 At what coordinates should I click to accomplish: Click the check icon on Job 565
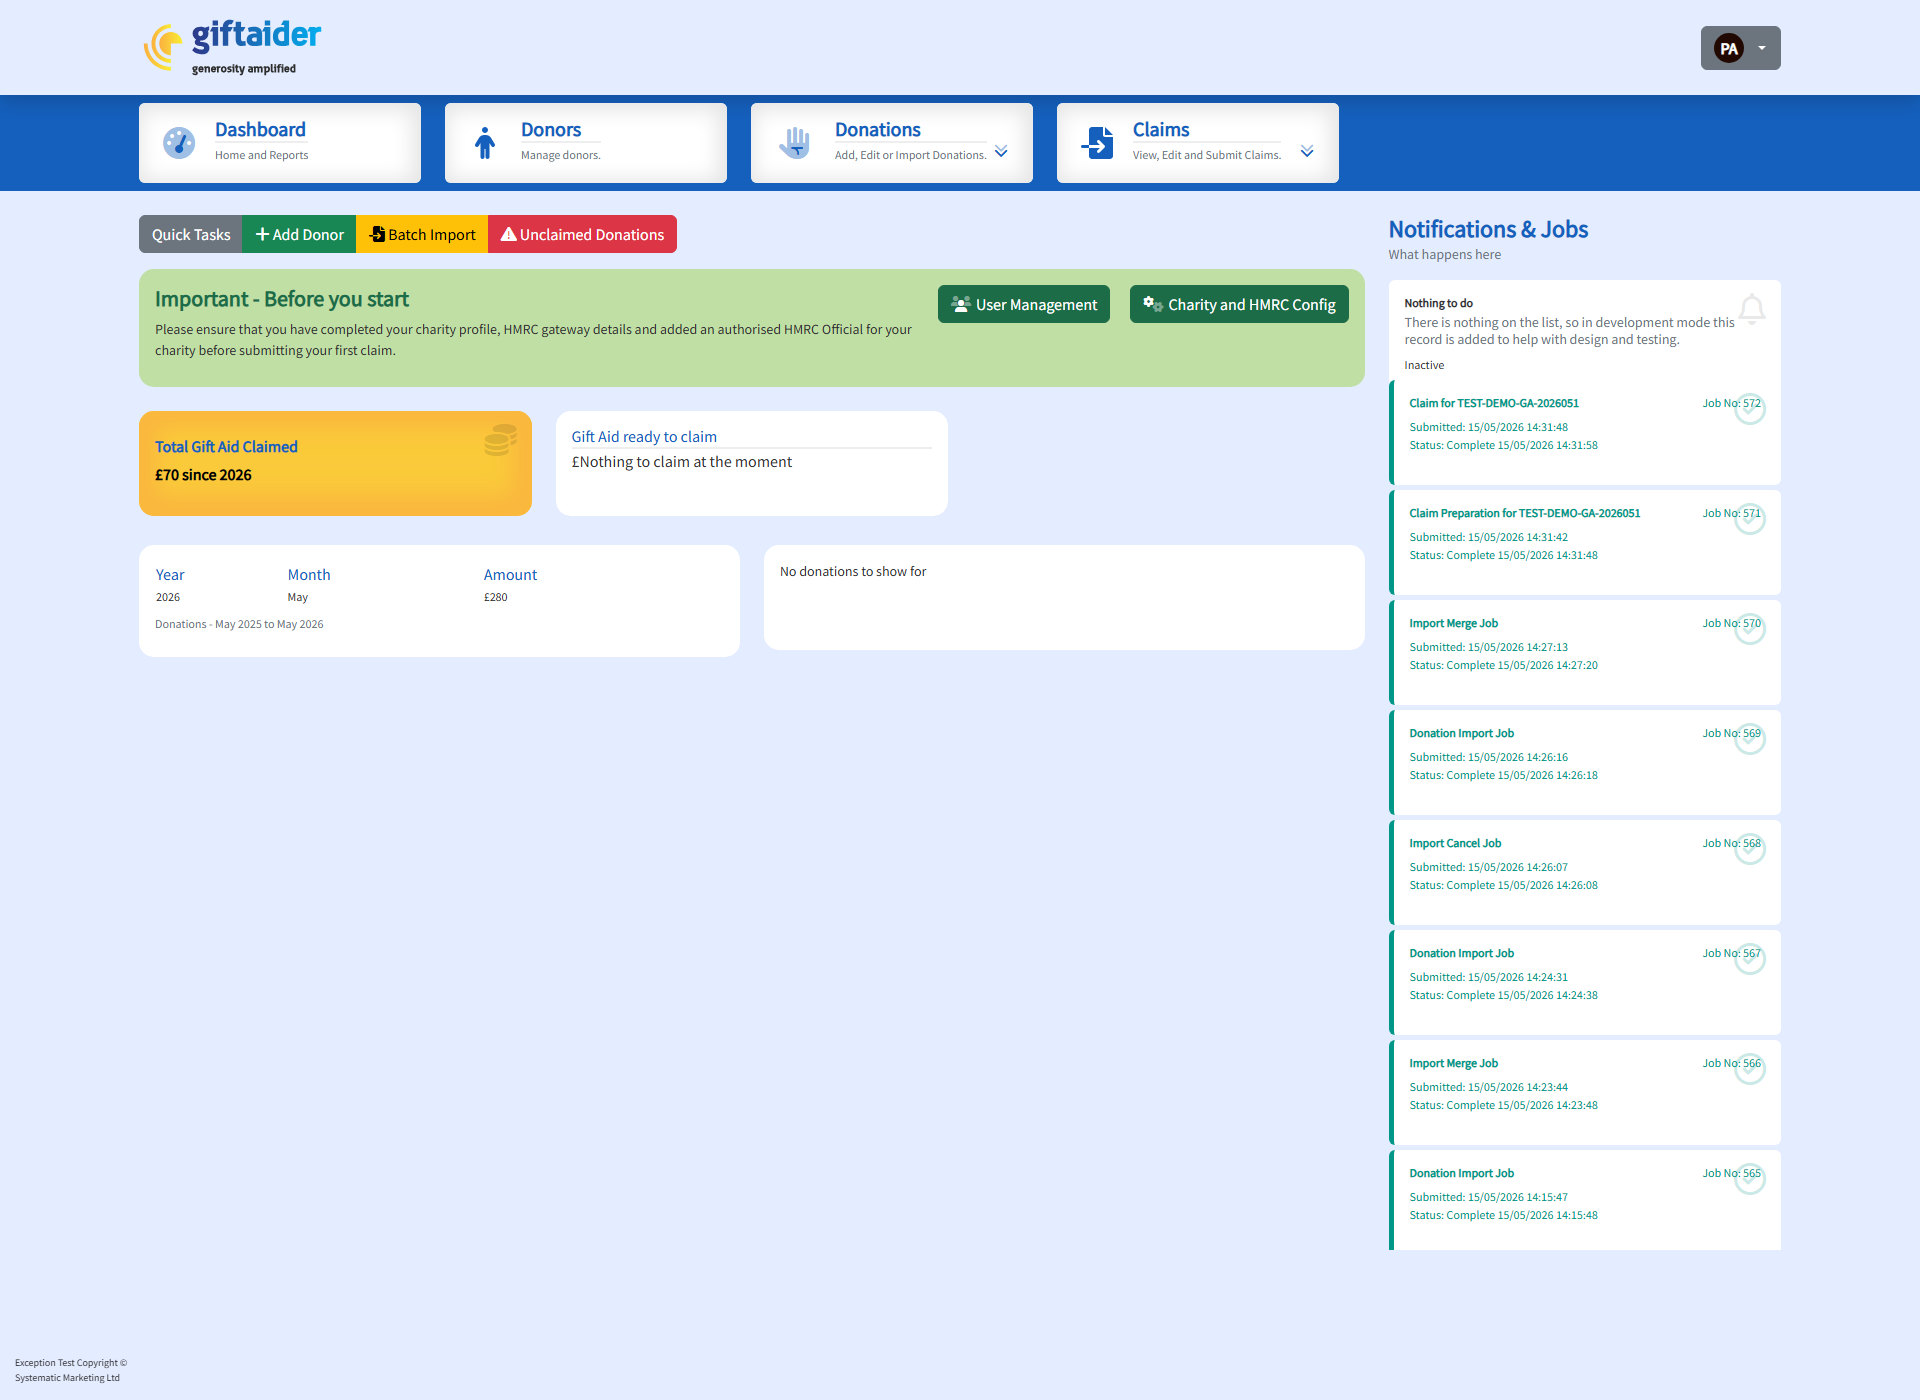click(x=1750, y=1179)
